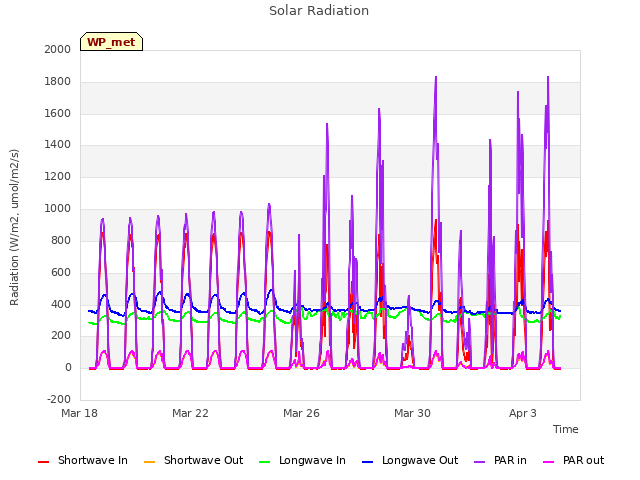Click the Time axis title

coord(566,429)
